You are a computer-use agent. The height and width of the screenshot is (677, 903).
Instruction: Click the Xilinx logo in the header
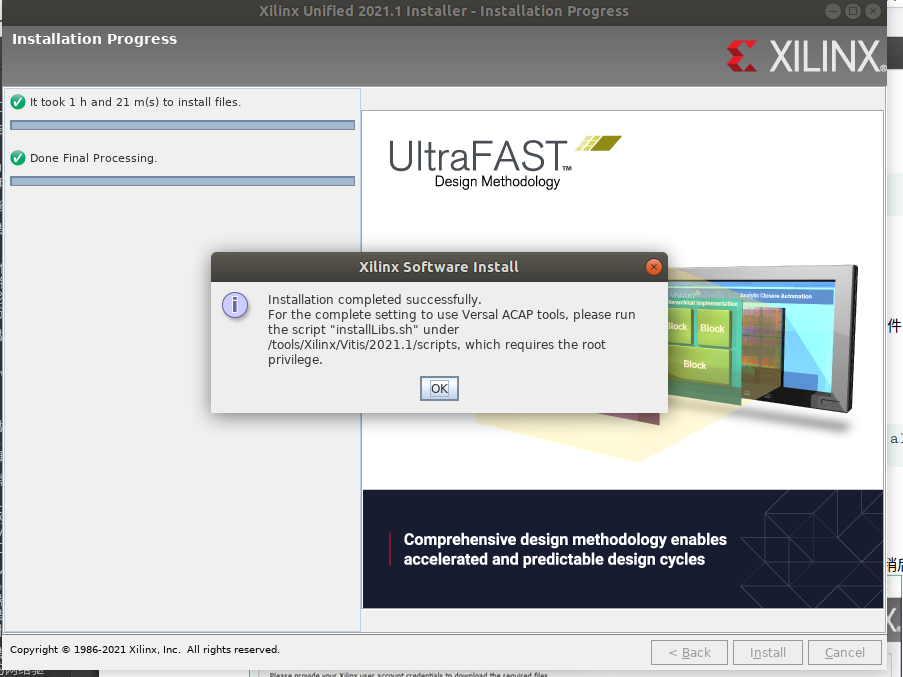point(805,56)
